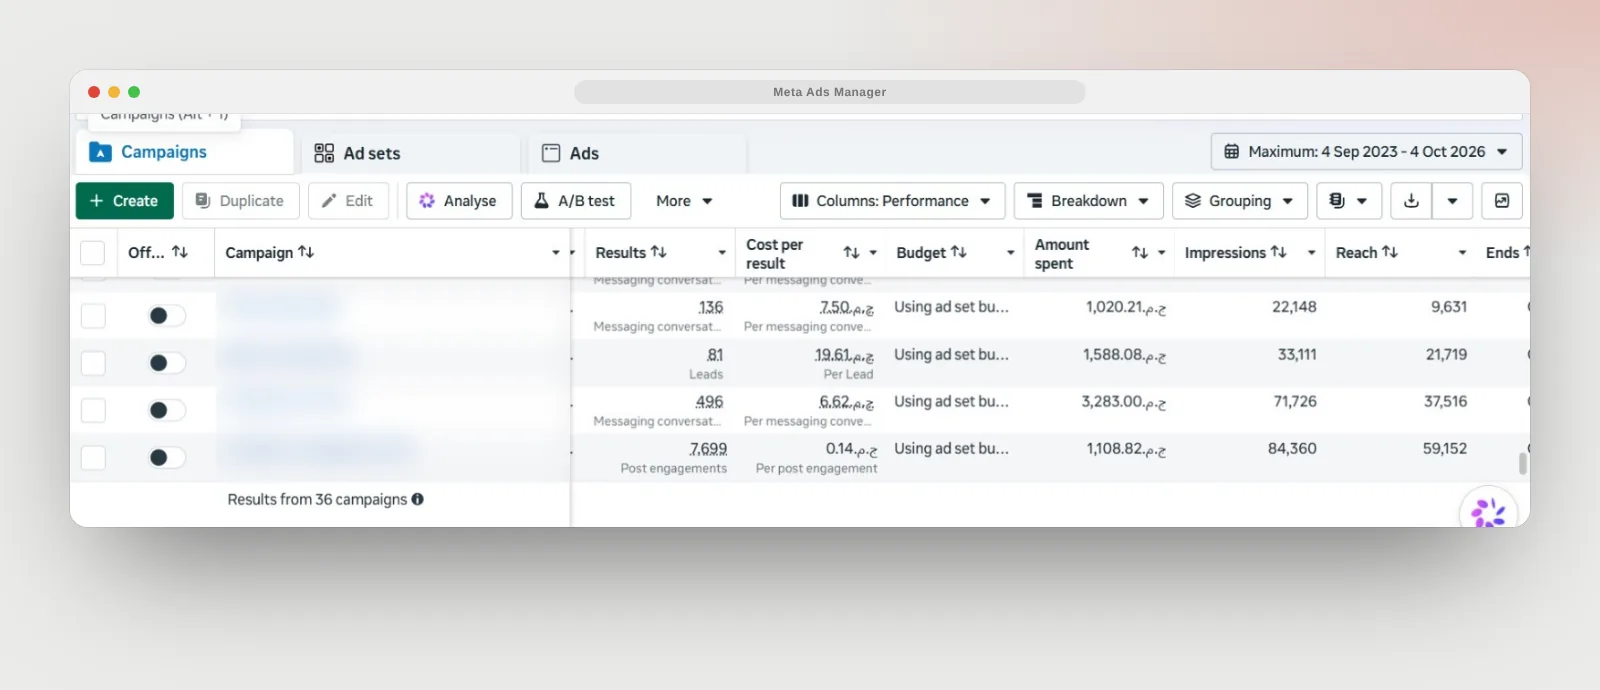Click the A/B test button
1600x690 pixels.
(576, 201)
